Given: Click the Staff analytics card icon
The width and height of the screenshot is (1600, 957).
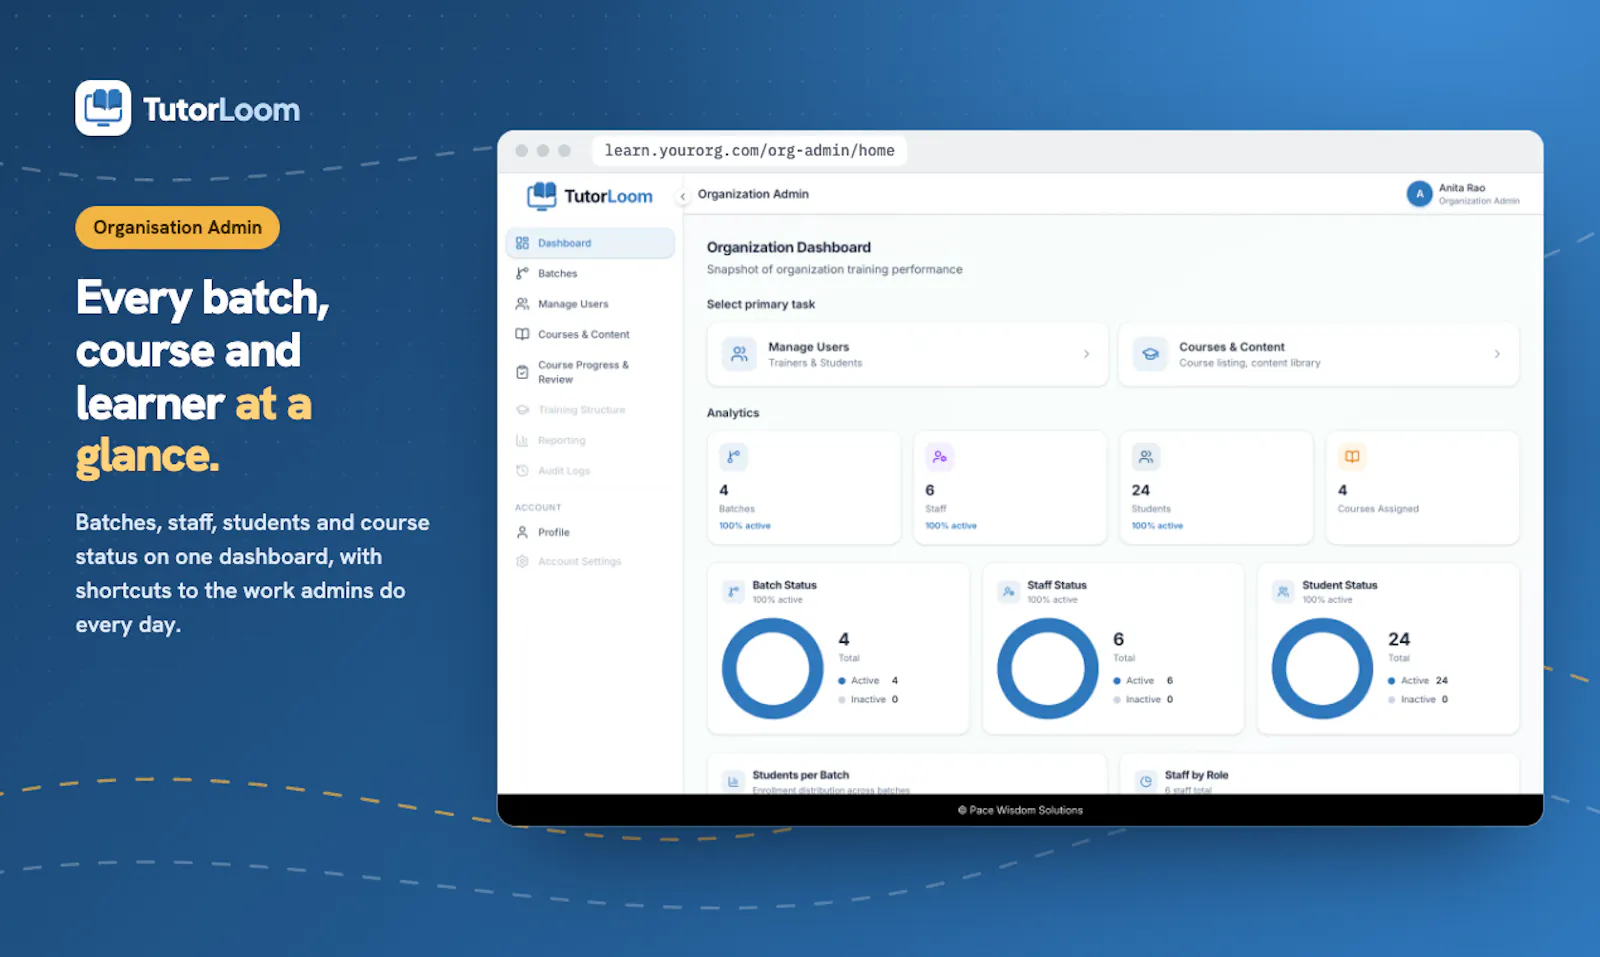Looking at the screenshot, I should click(939, 457).
